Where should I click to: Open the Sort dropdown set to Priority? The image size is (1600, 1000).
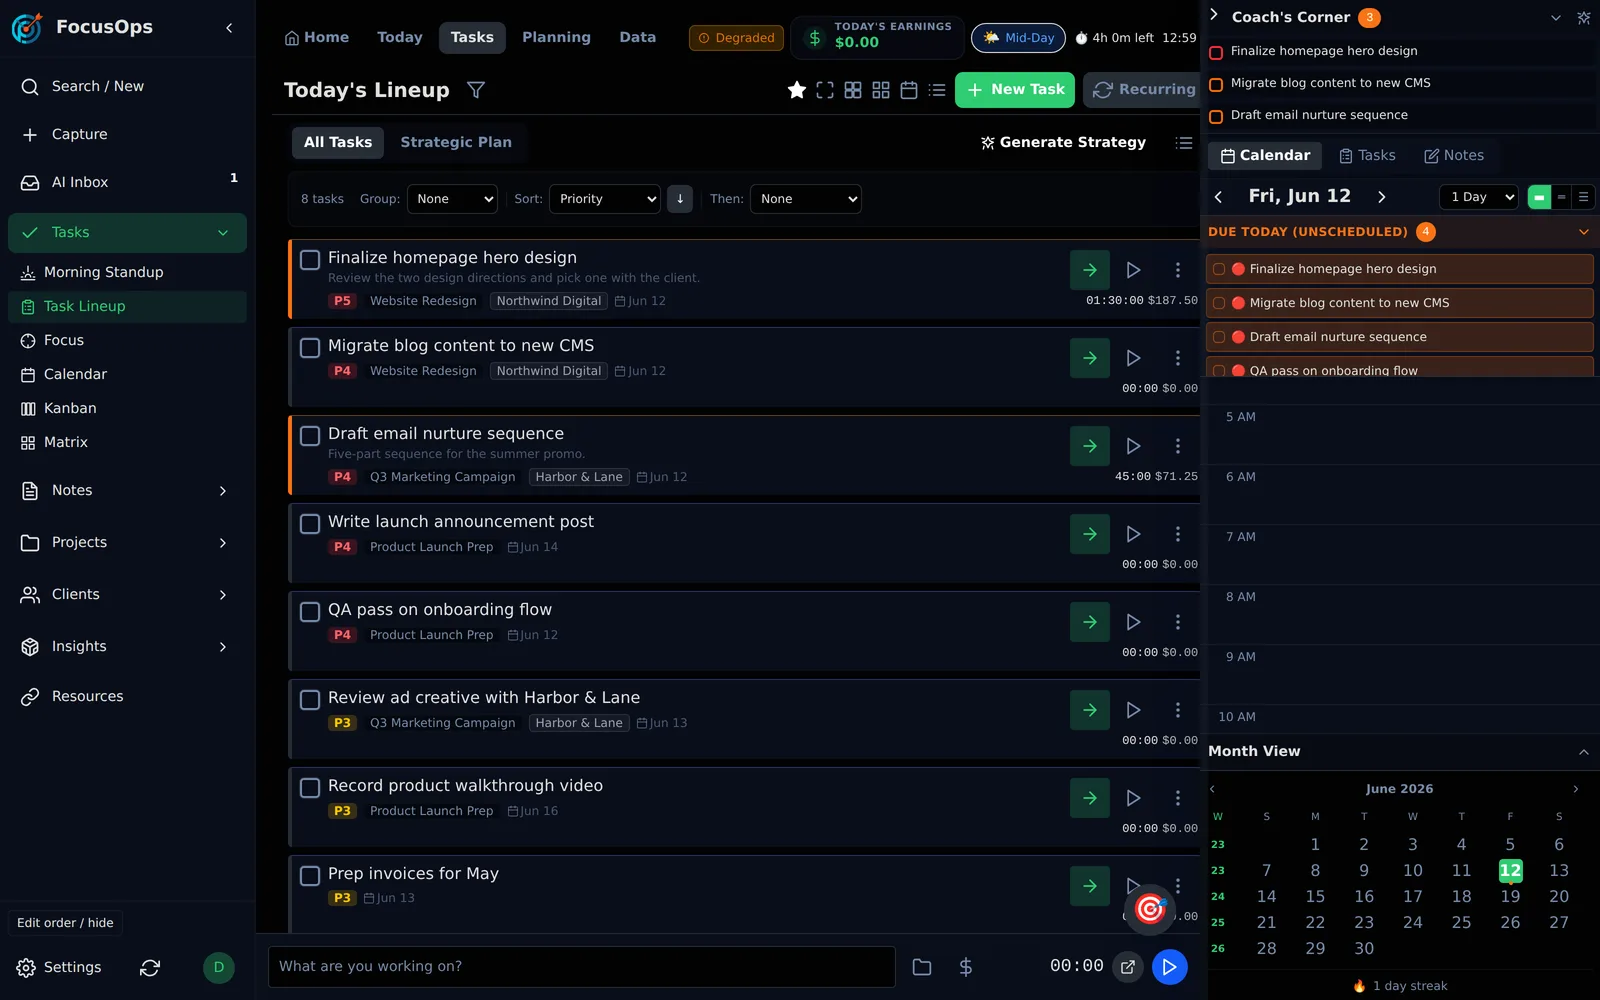(x=605, y=199)
